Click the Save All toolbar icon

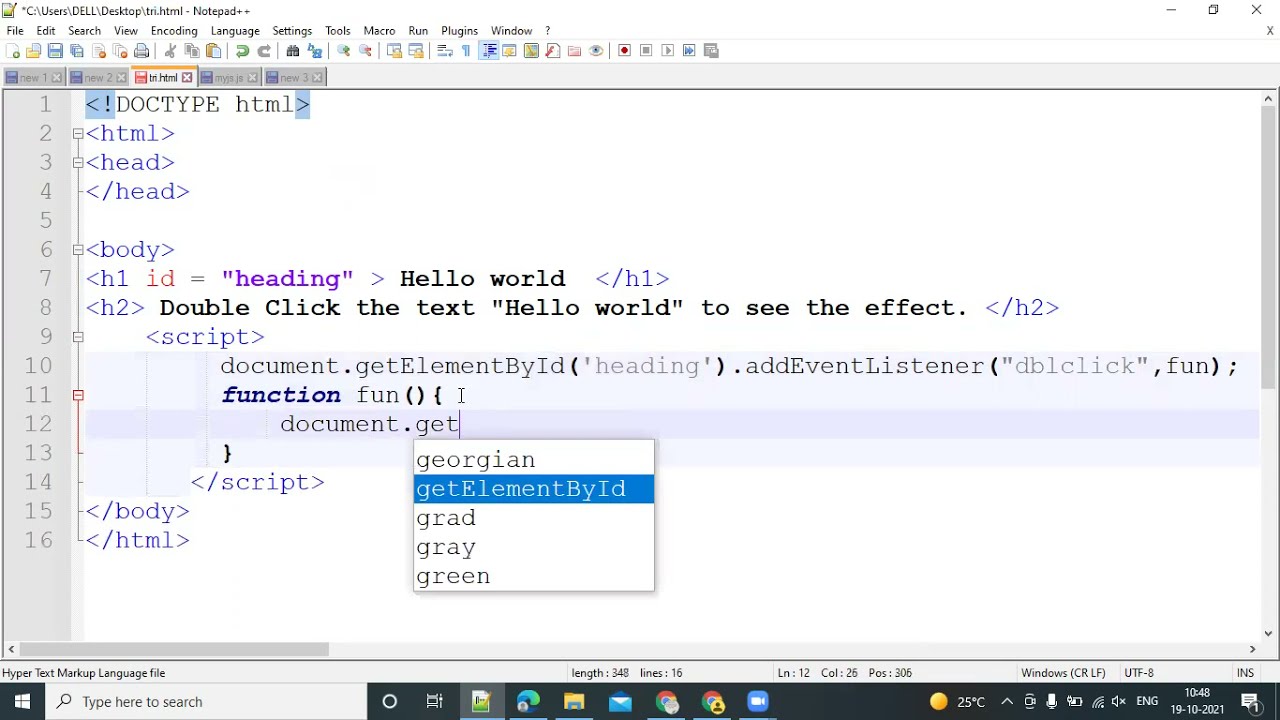coord(77,51)
